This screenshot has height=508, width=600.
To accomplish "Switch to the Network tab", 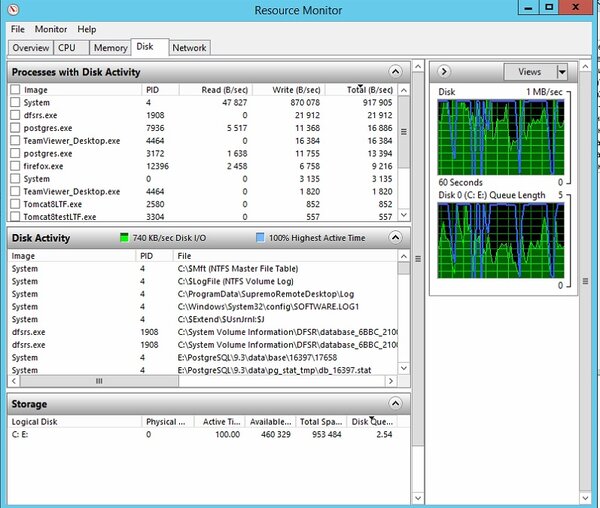I will 189,48.
